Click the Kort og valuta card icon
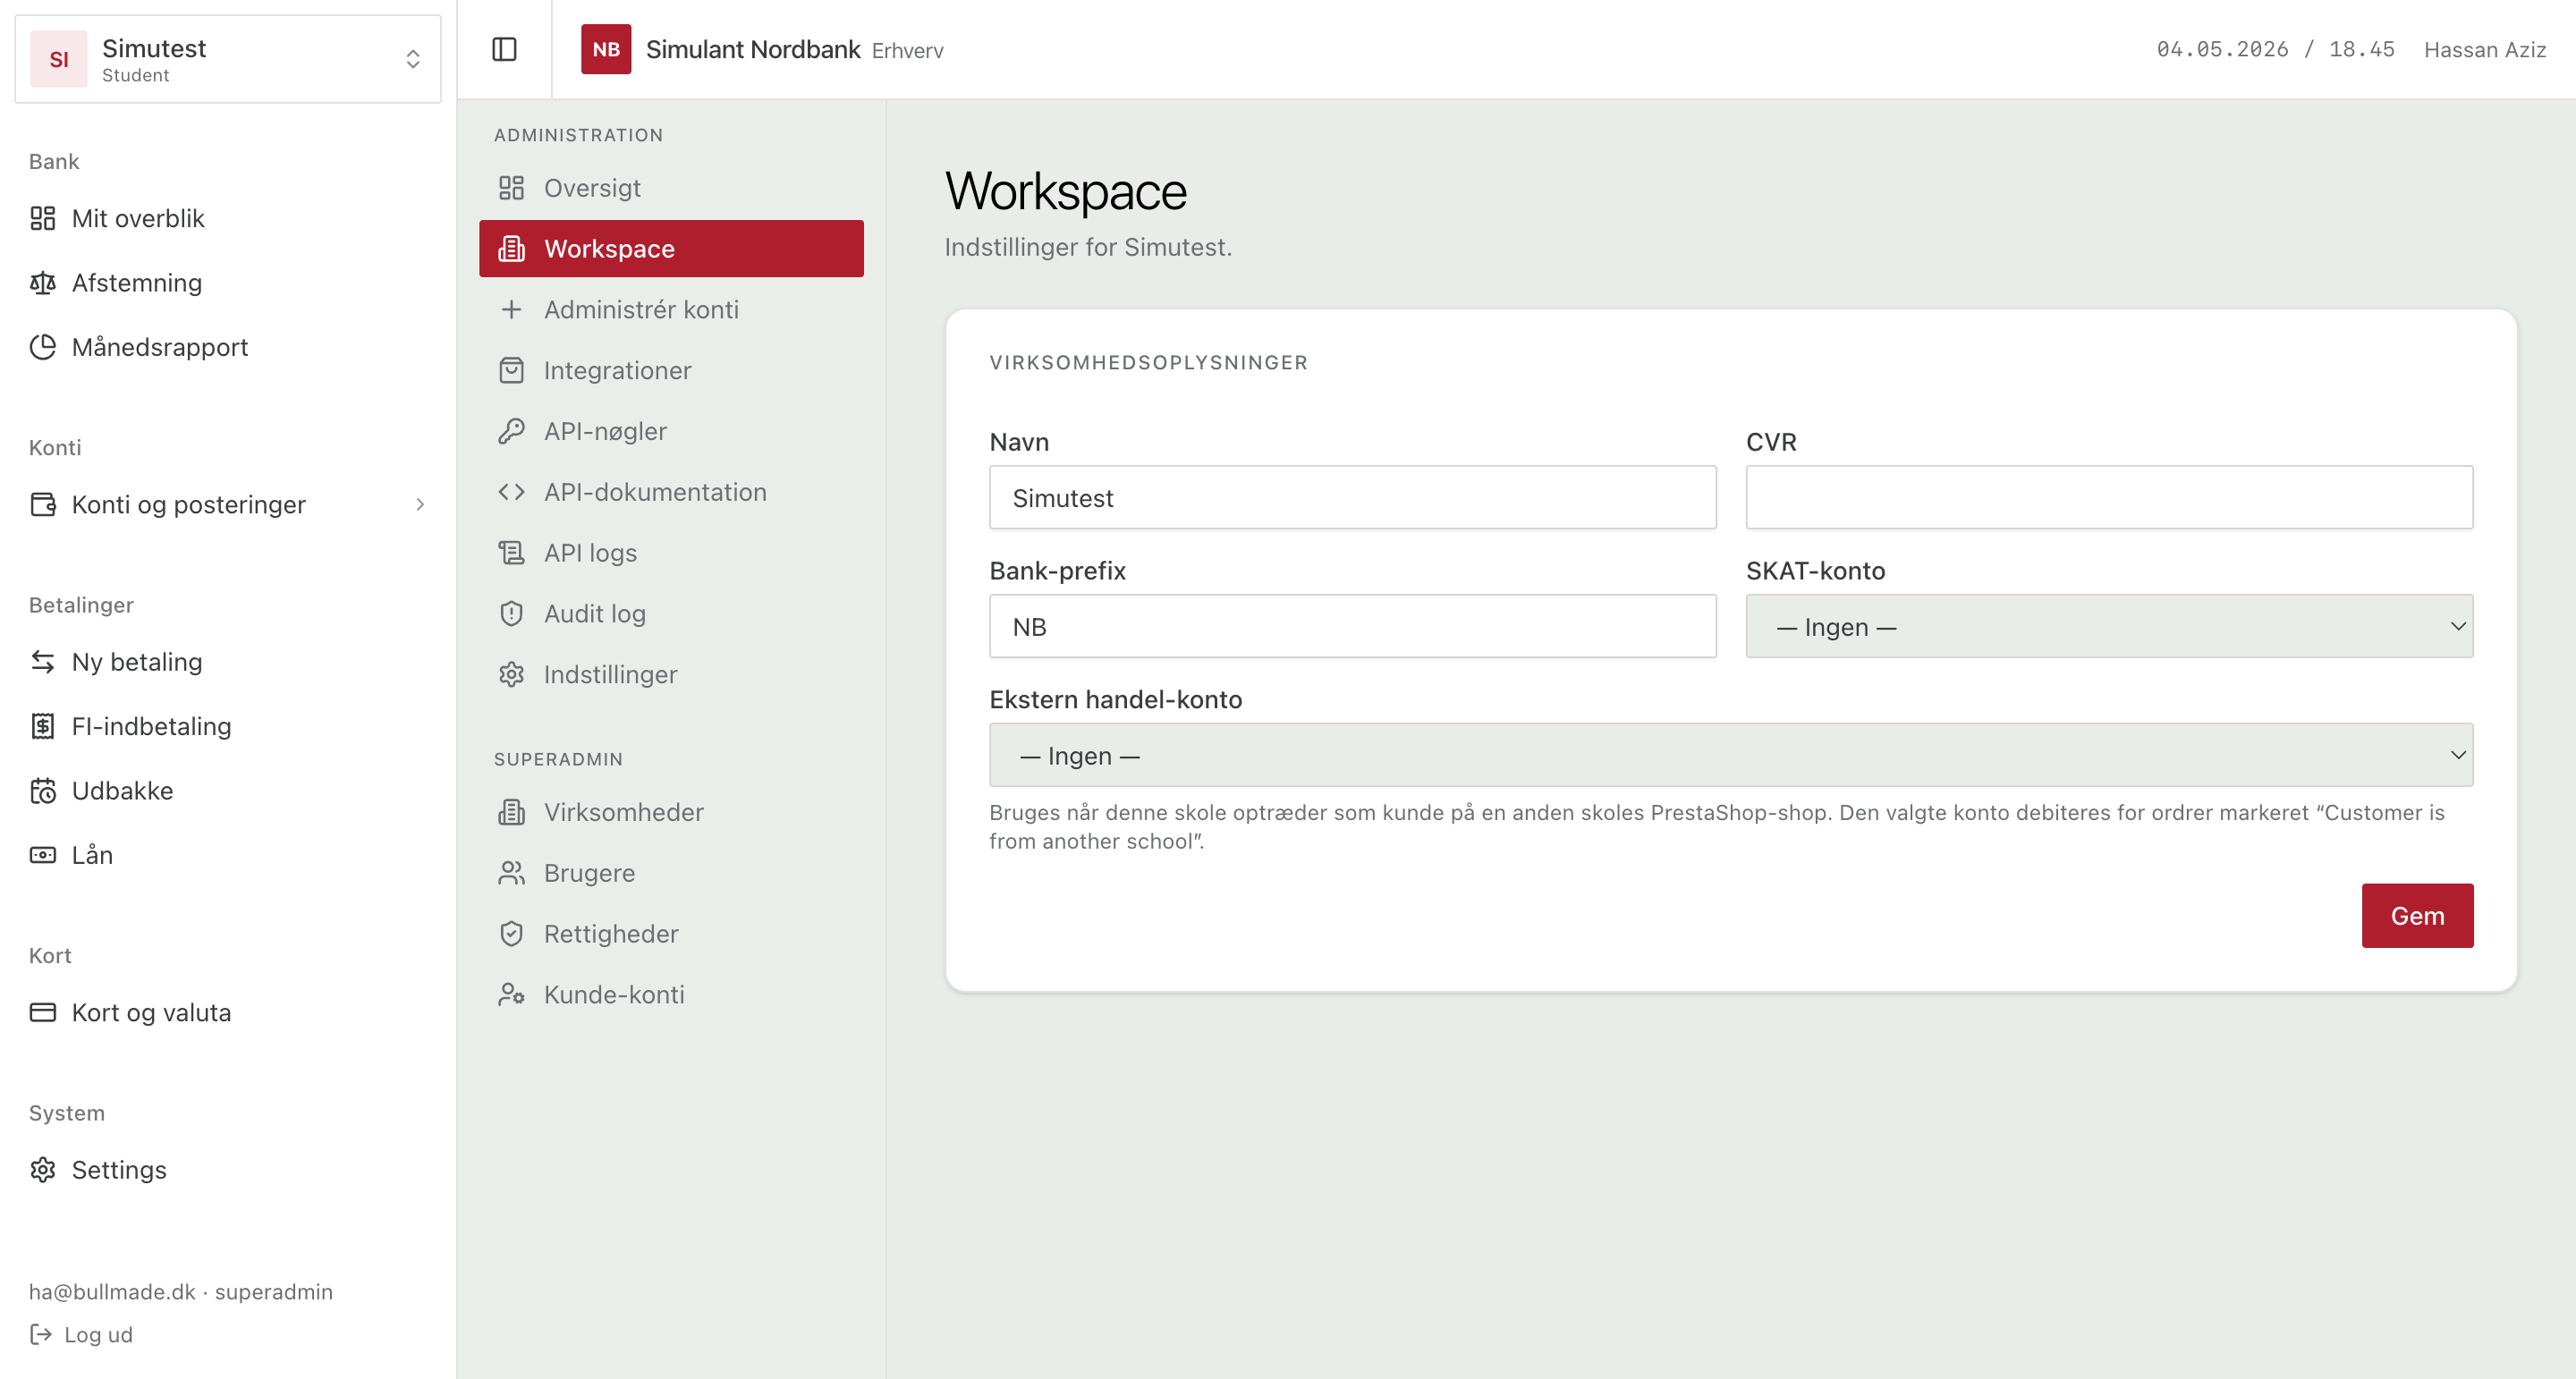 click(42, 1012)
